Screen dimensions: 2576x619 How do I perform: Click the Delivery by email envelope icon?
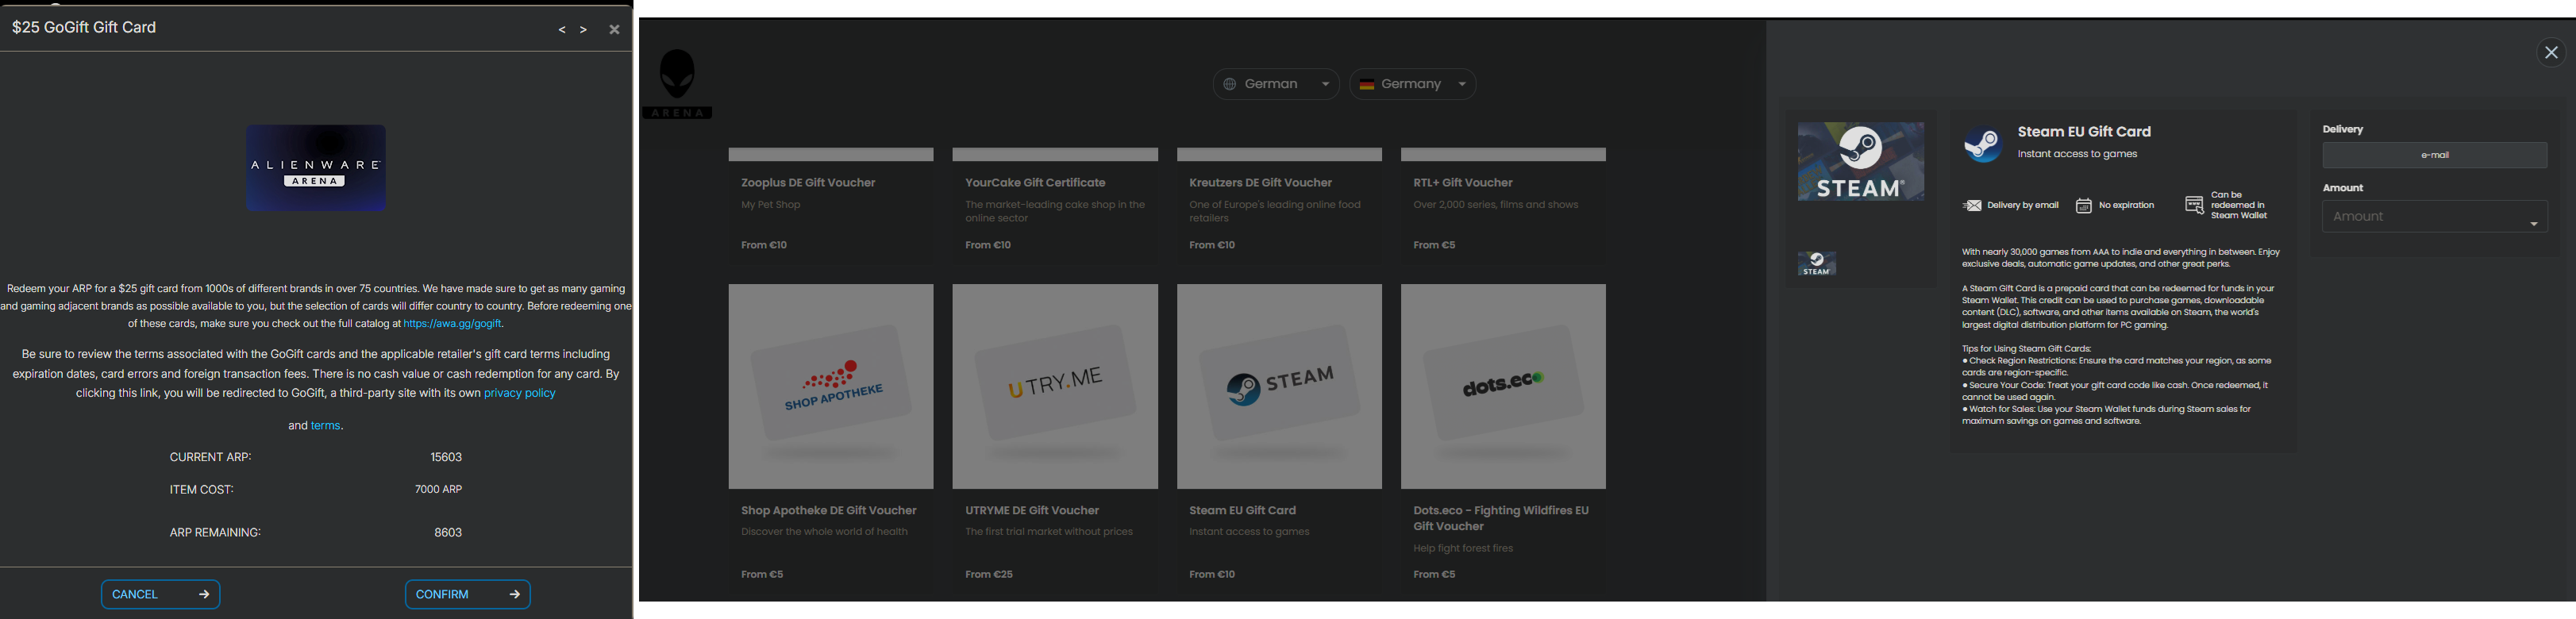point(1972,206)
